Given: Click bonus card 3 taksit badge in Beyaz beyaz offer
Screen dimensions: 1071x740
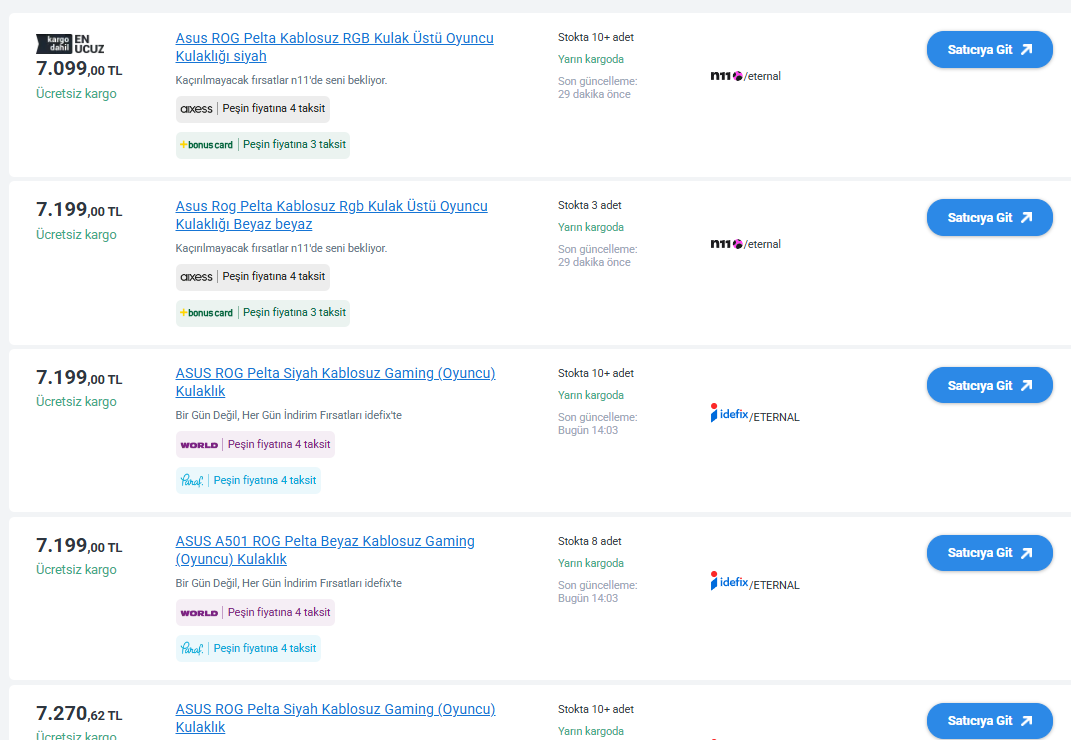Looking at the screenshot, I should [263, 313].
